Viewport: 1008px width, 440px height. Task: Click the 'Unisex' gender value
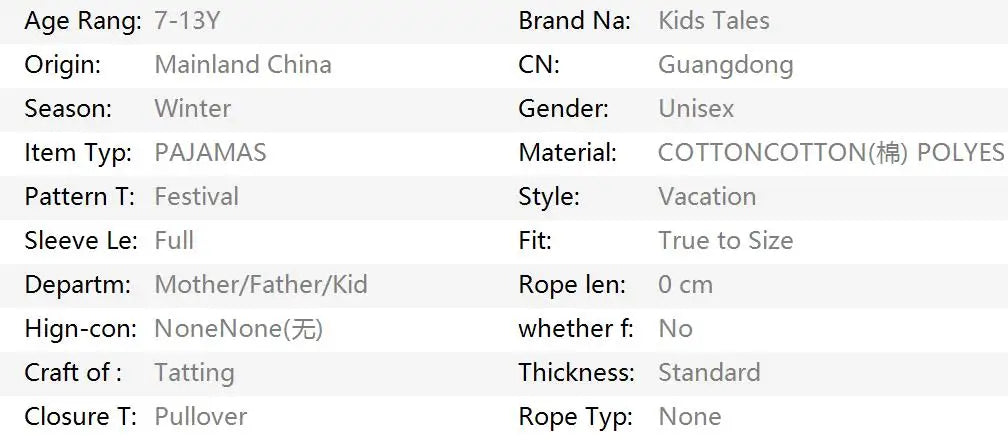tap(695, 109)
